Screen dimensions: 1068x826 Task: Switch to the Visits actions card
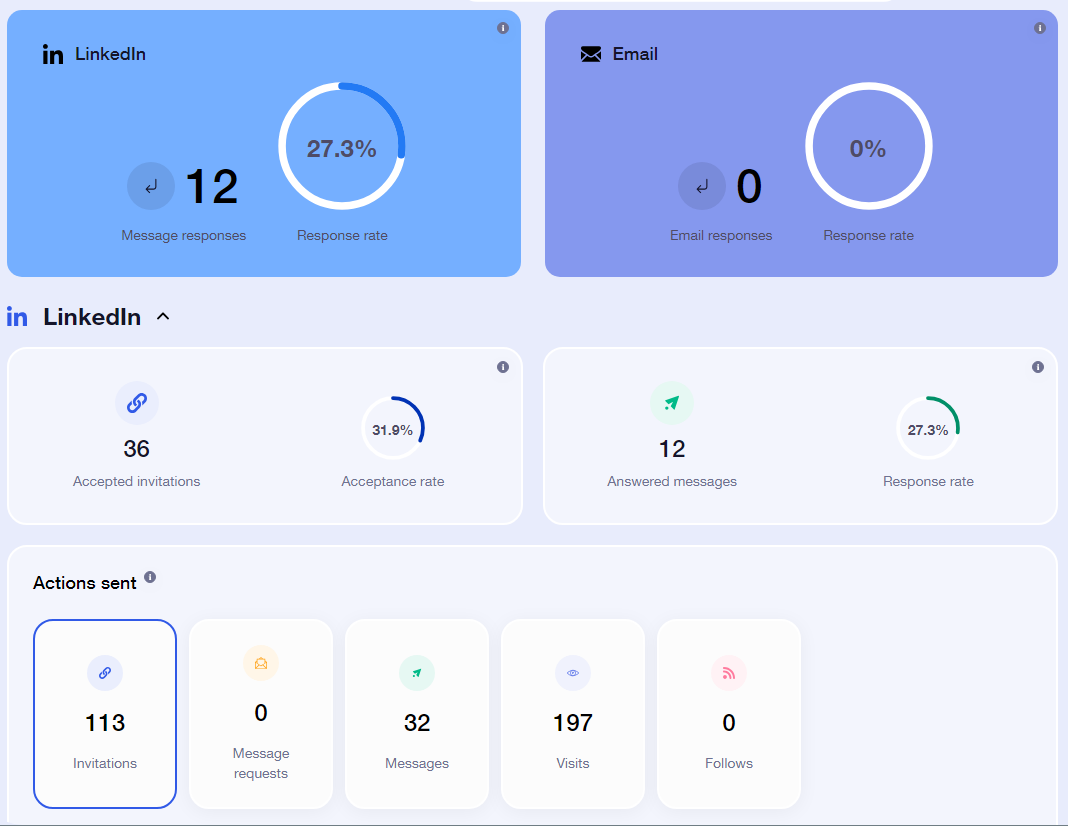tap(573, 713)
